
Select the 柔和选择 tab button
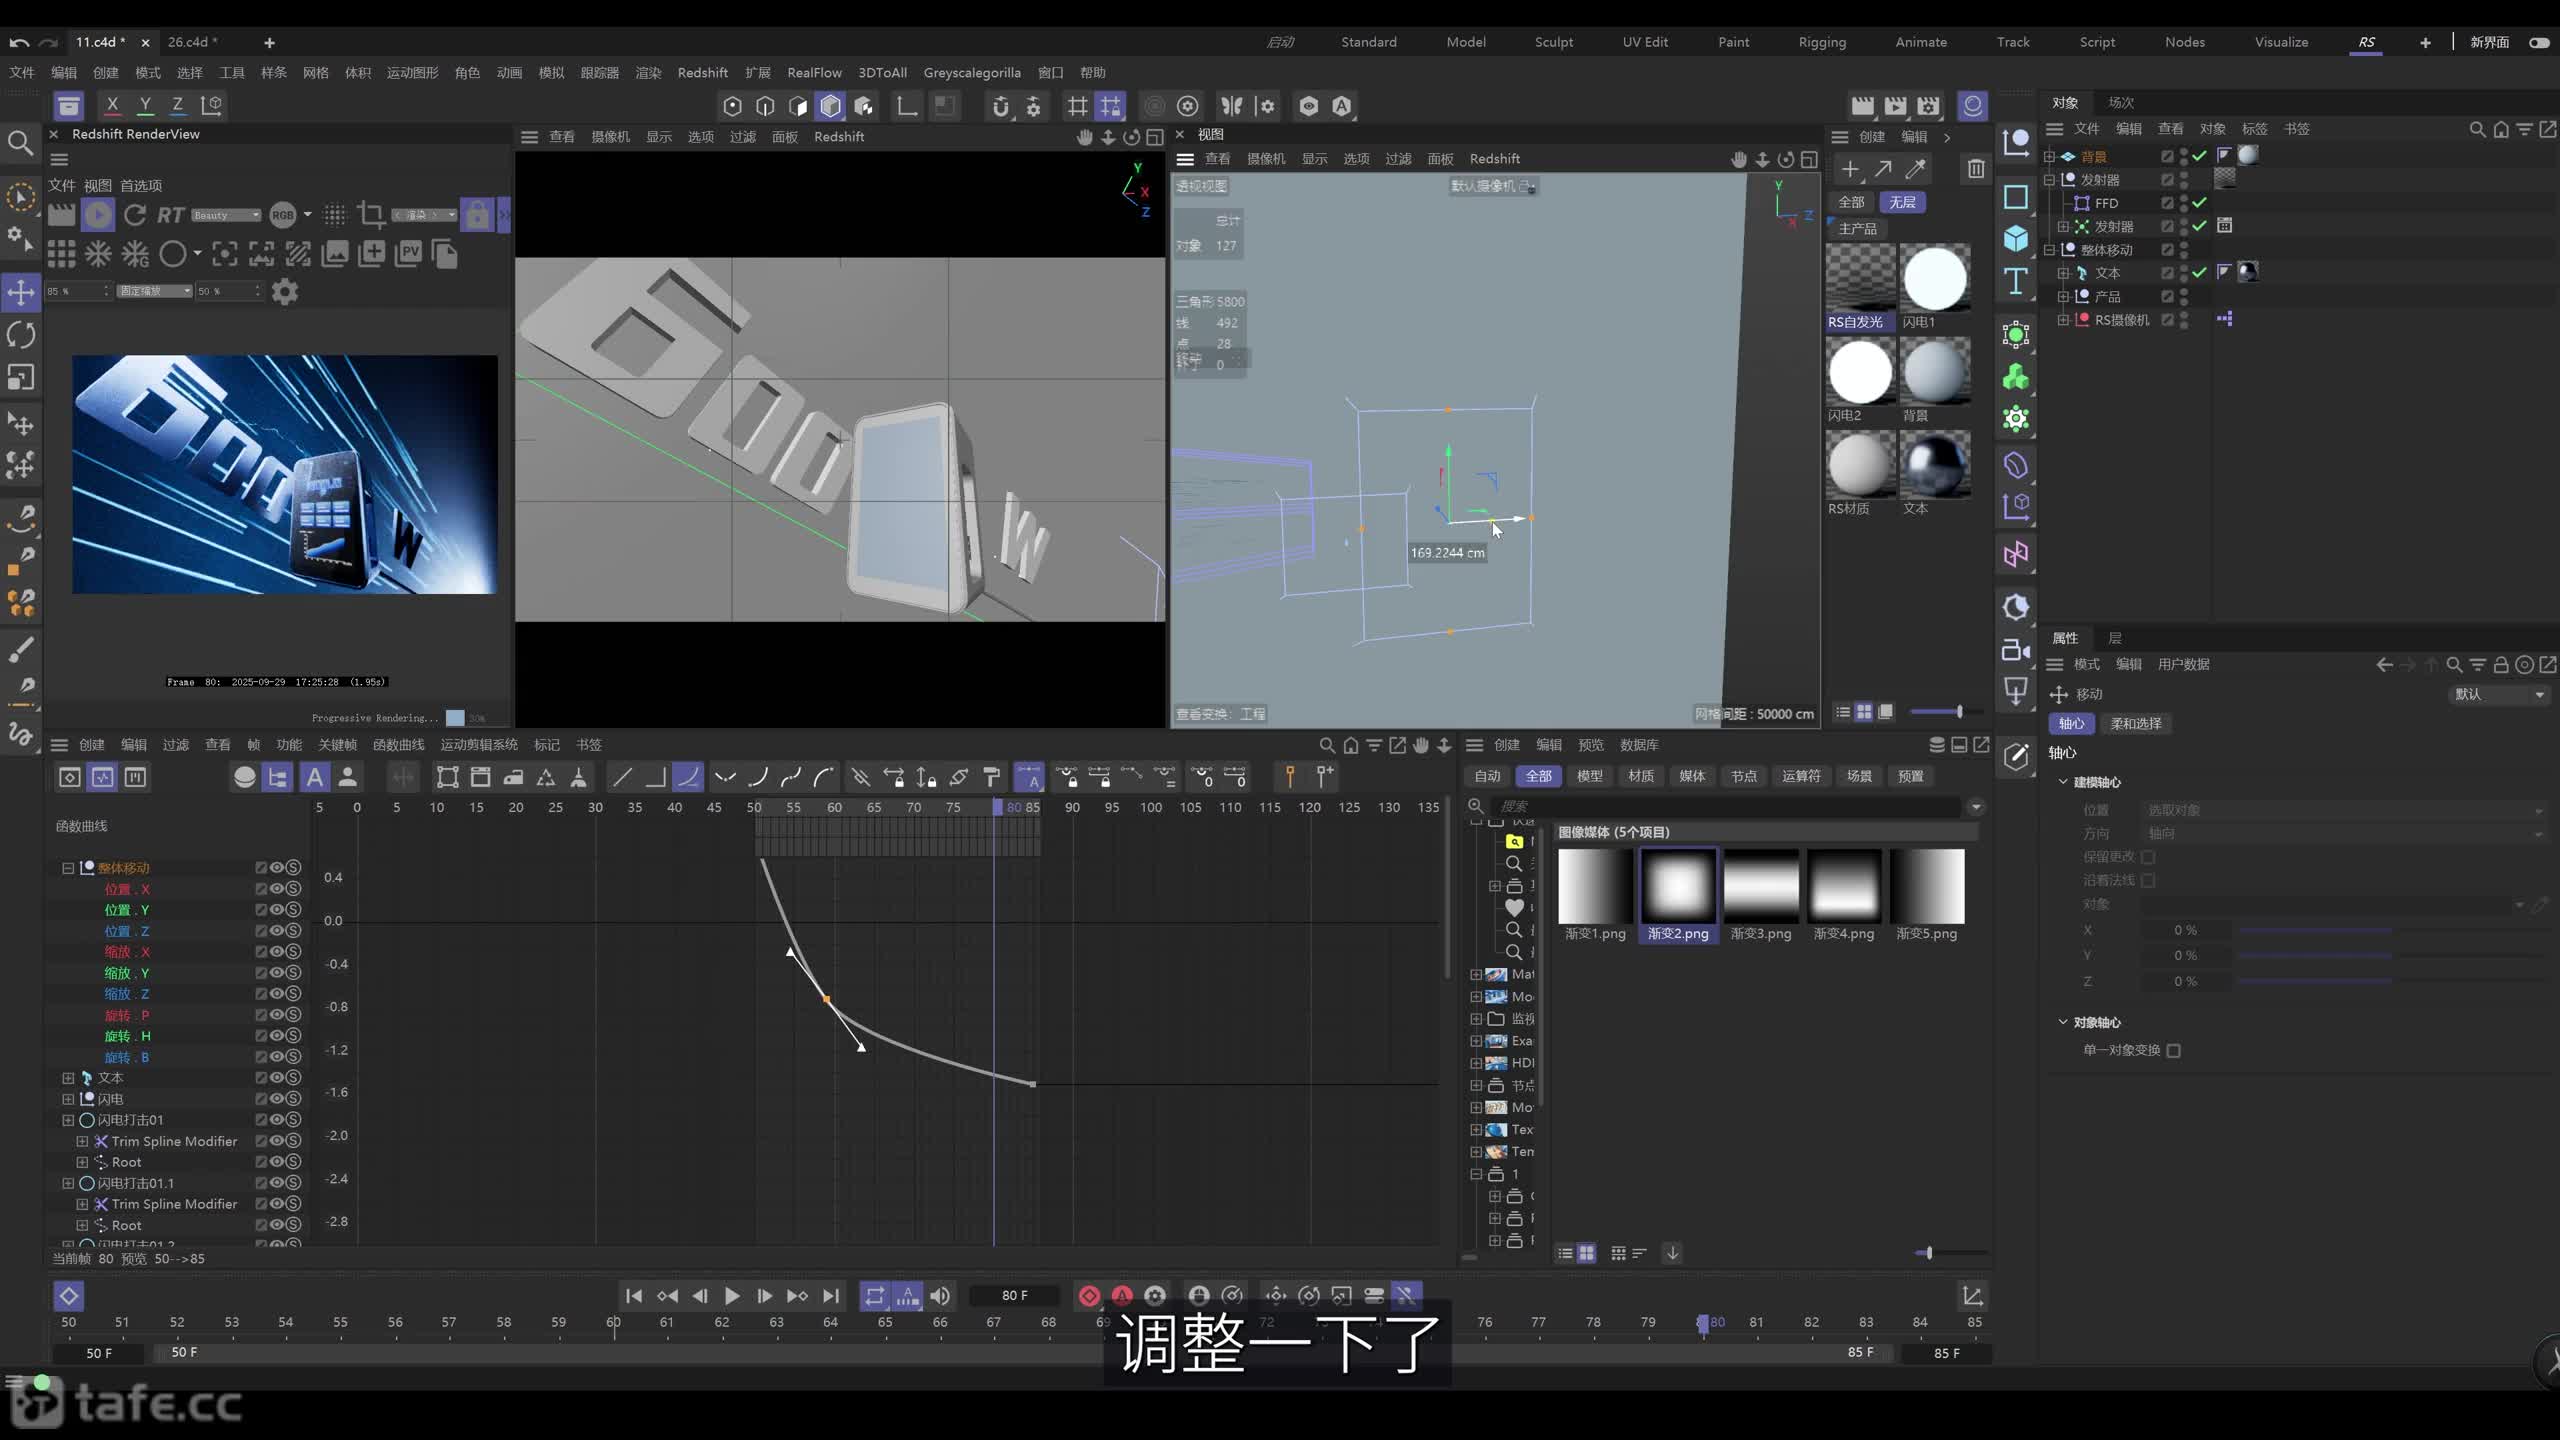click(x=2136, y=723)
